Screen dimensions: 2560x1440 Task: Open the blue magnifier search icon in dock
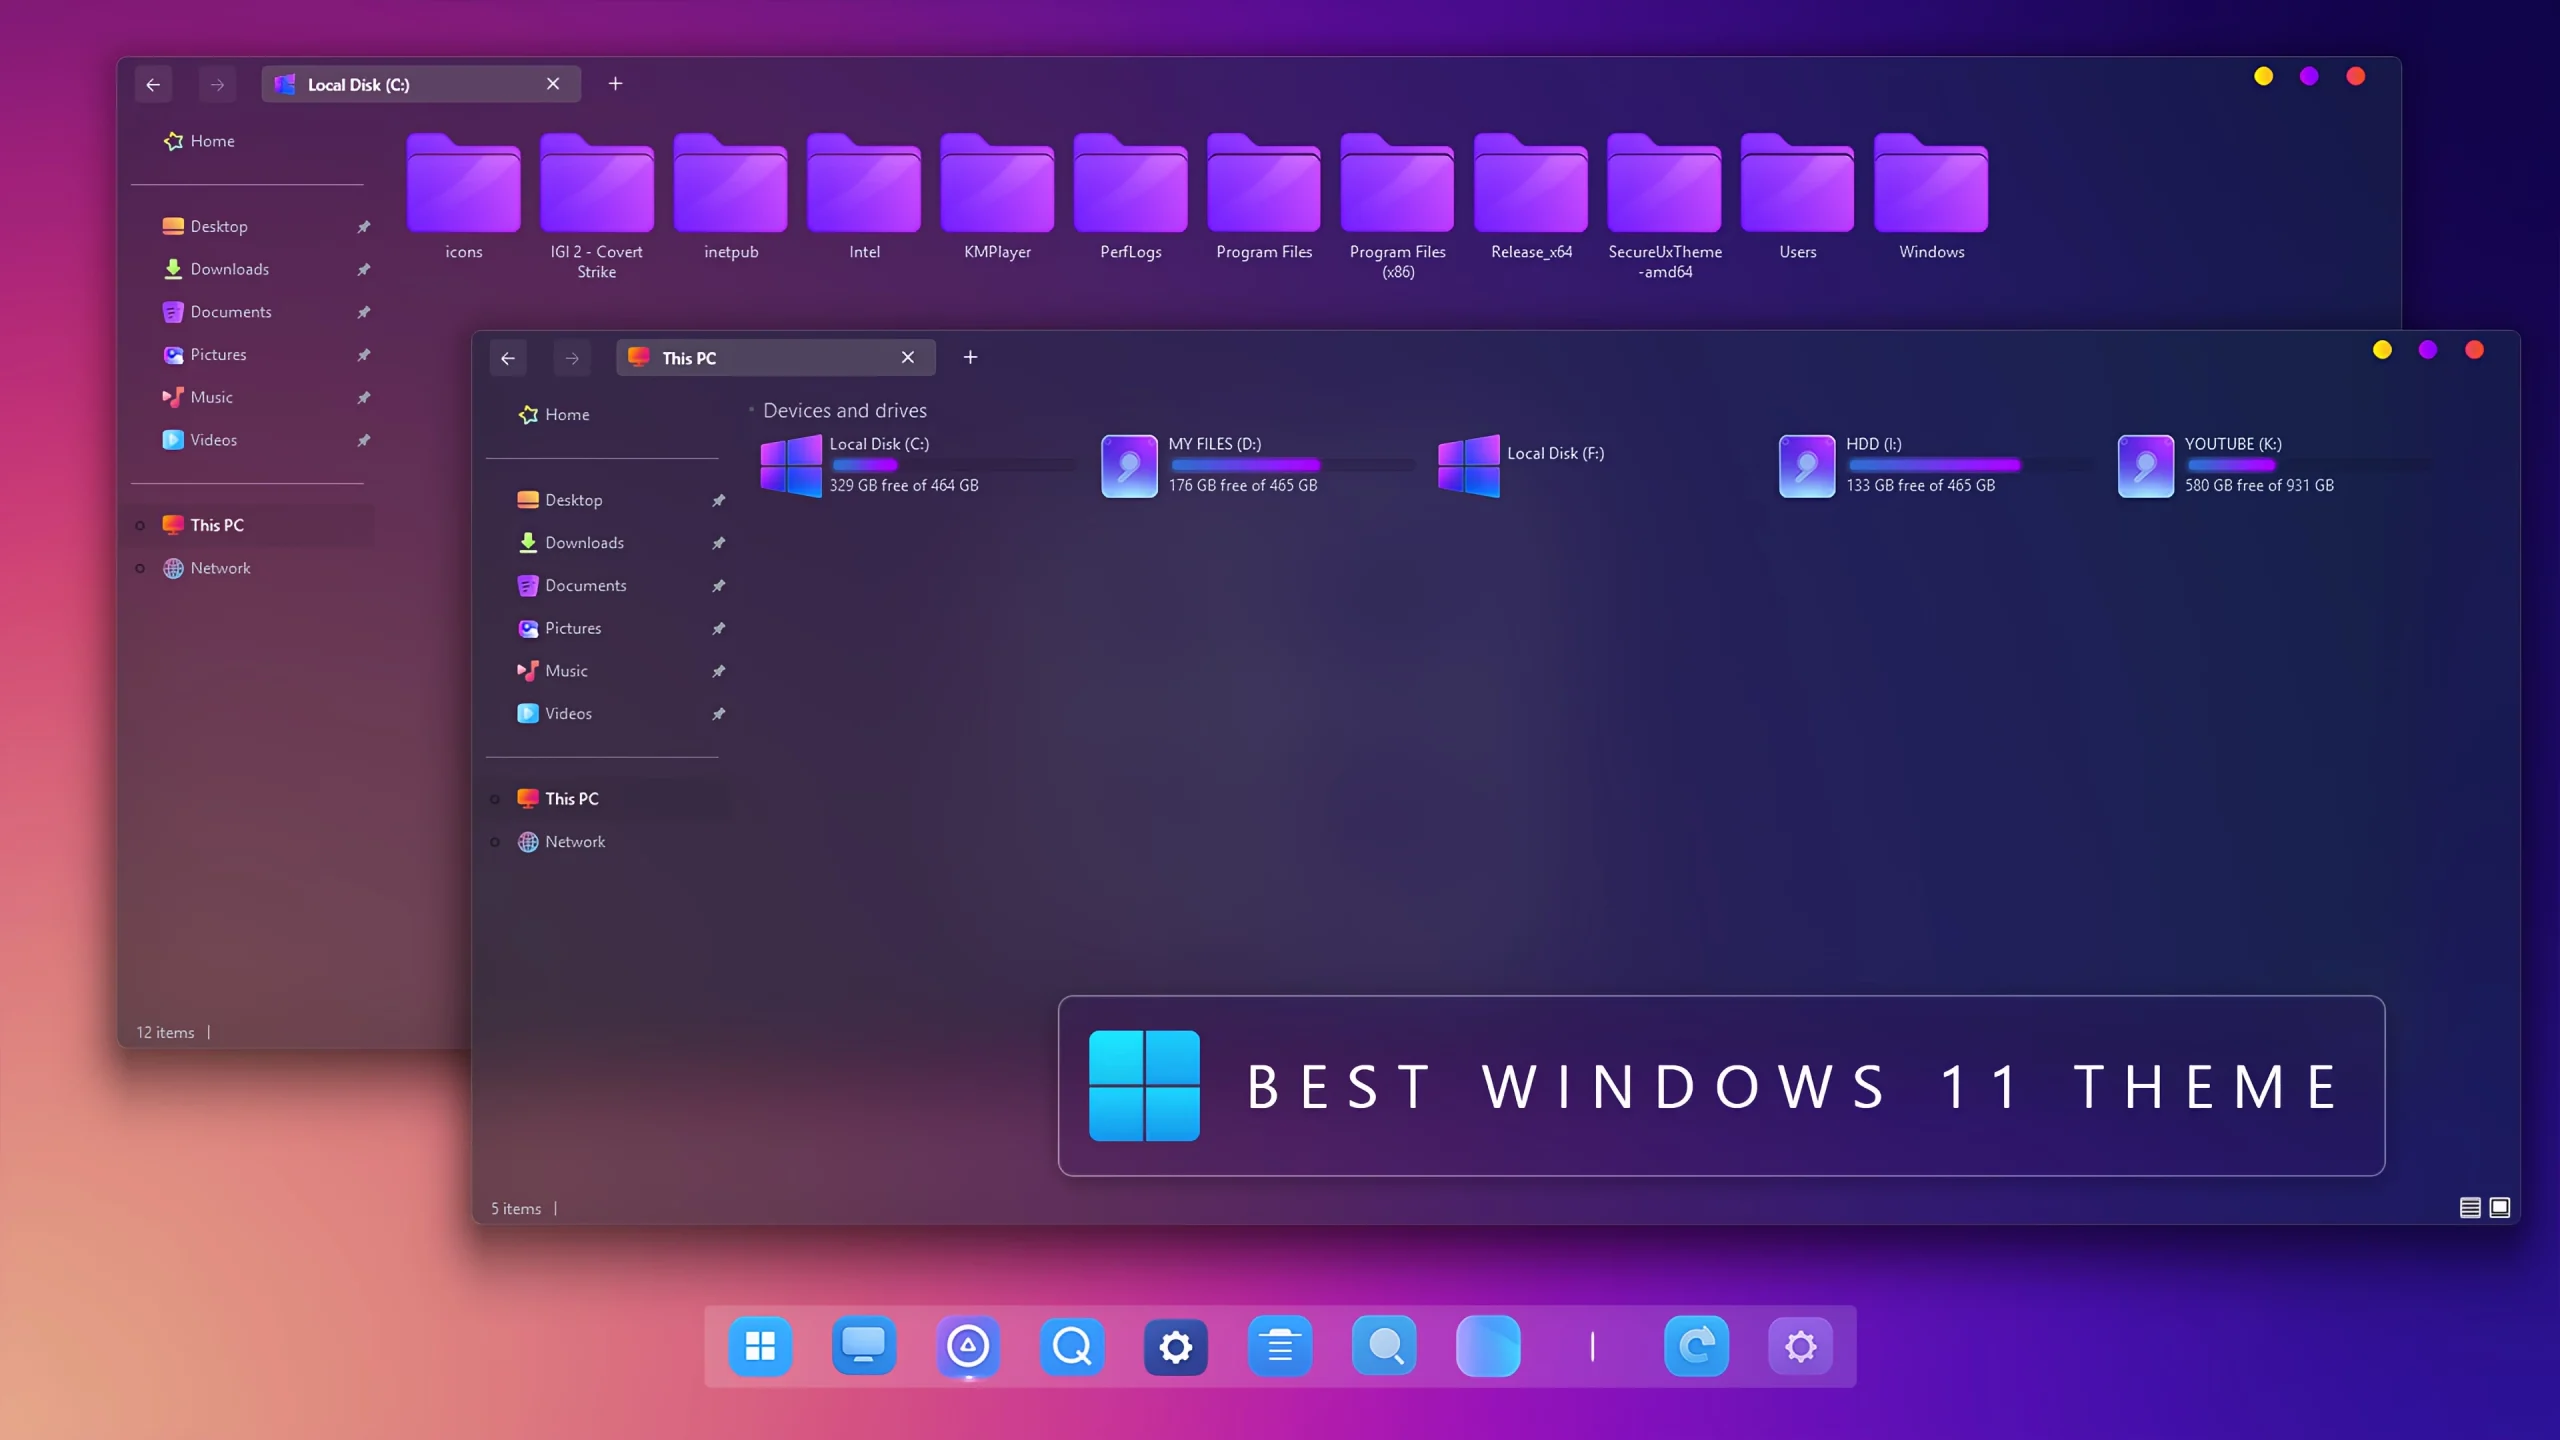[1384, 1346]
